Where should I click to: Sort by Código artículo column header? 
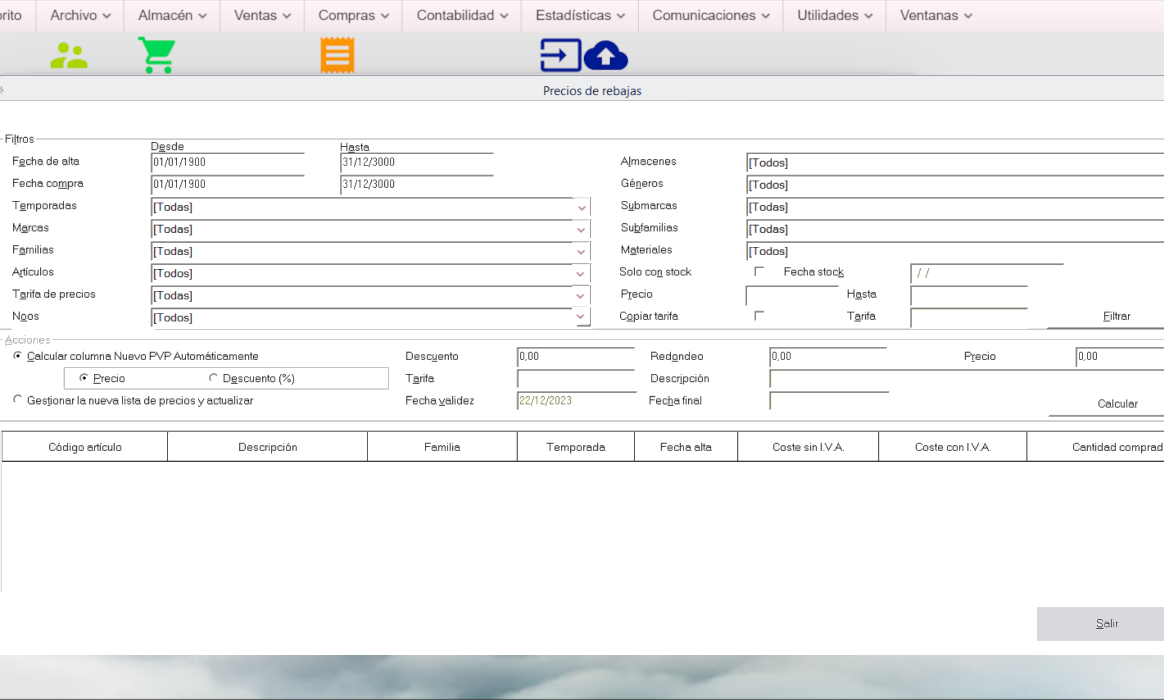tap(85, 447)
